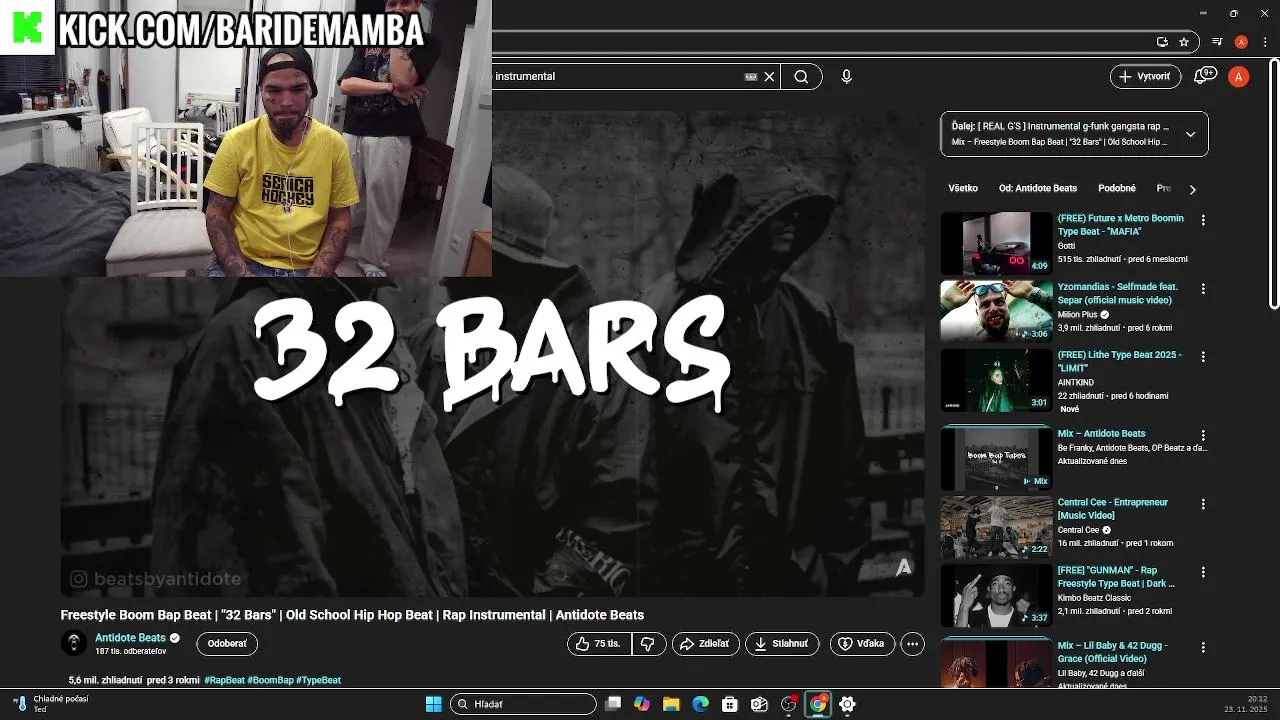The height and width of the screenshot is (720, 1280).
Task: Open the on-screen keyboard icon in search box
Action: pos(751,76)
